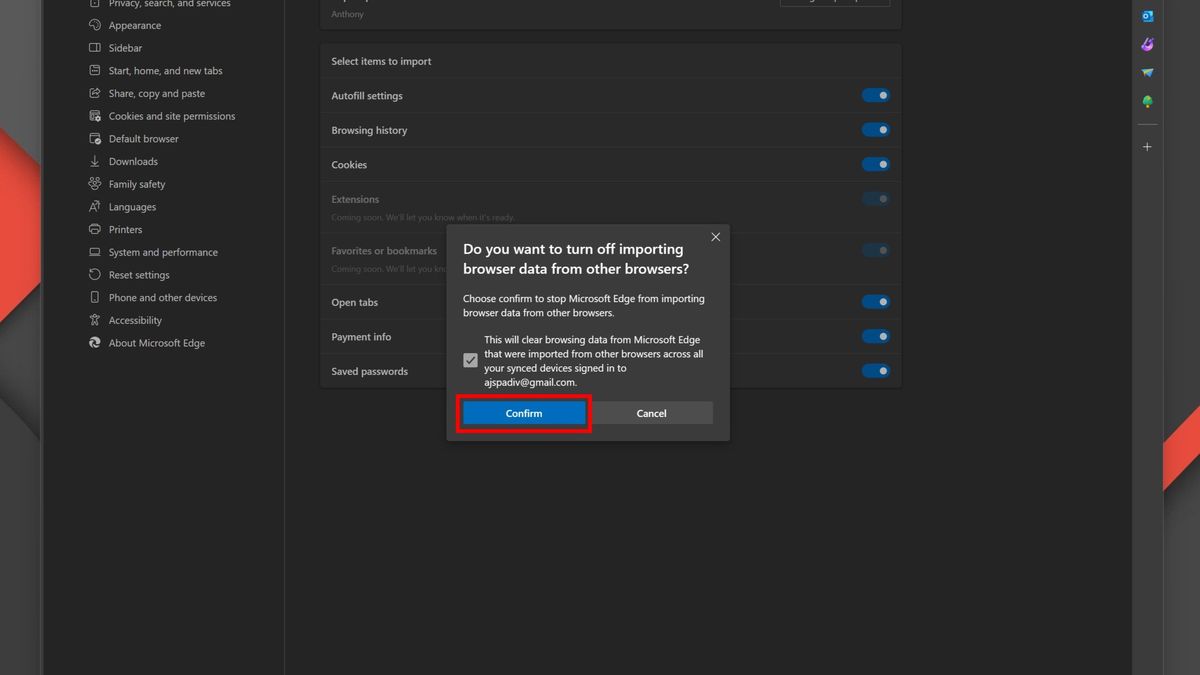
Task: Select the Languages settings entry
Action: 131,206
